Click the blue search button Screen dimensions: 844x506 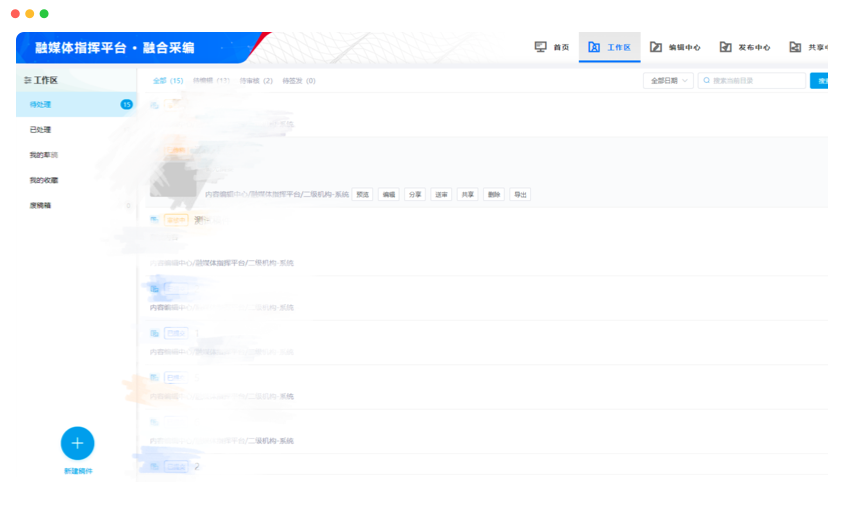click(819, 81)
